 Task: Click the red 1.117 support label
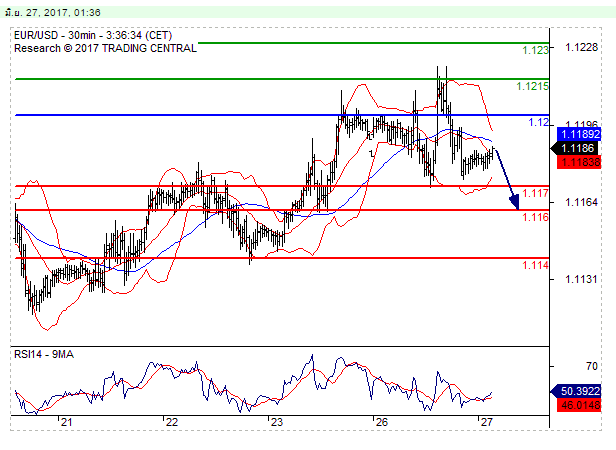click(535, 193)
